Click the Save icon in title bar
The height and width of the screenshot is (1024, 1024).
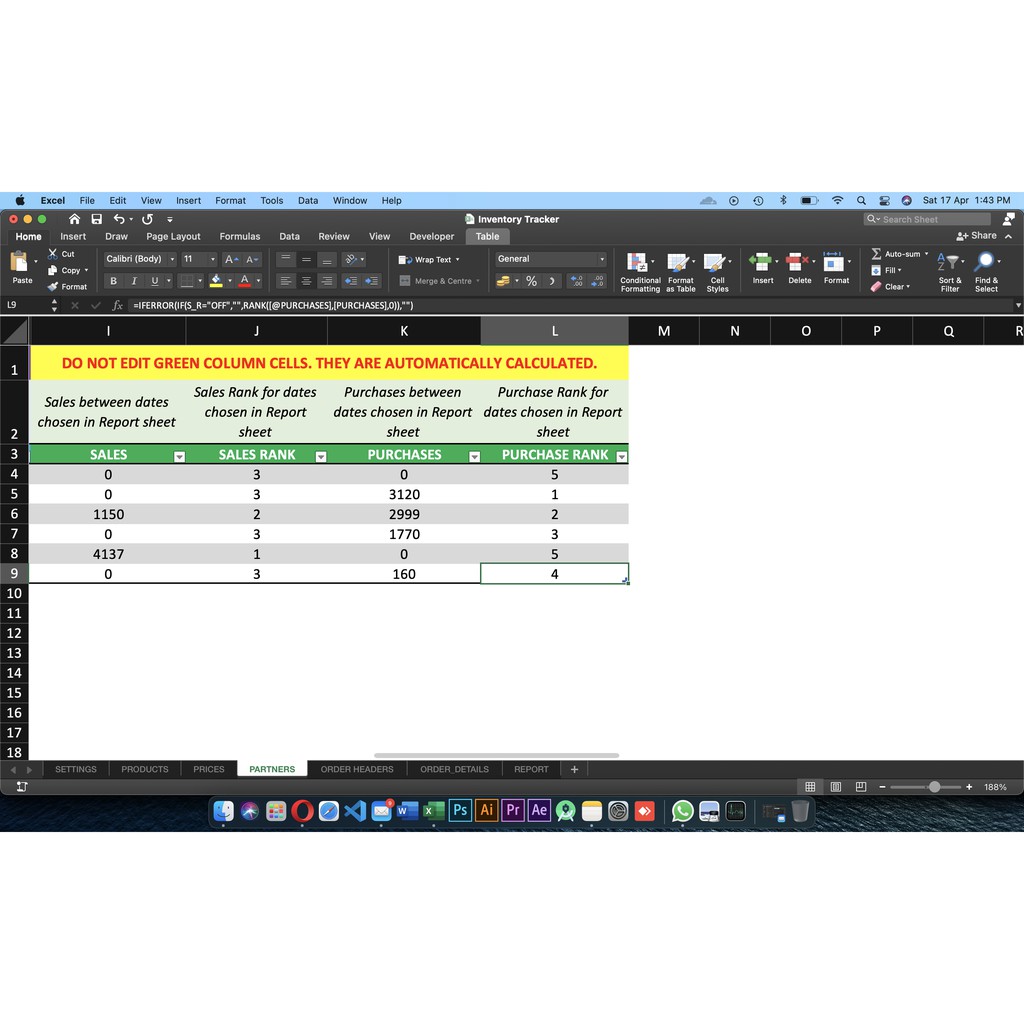[x=97, y=219]
